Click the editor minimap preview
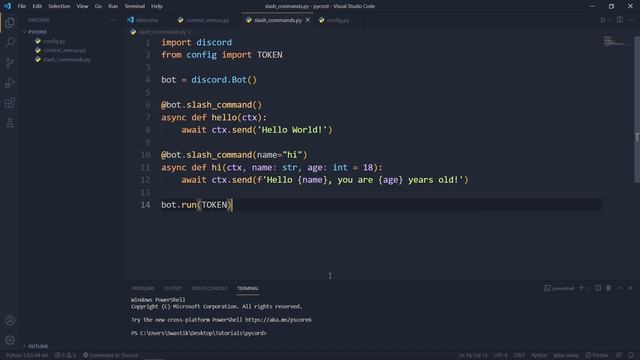Viewport: 640px width, 360px height. tap(614, 41)
